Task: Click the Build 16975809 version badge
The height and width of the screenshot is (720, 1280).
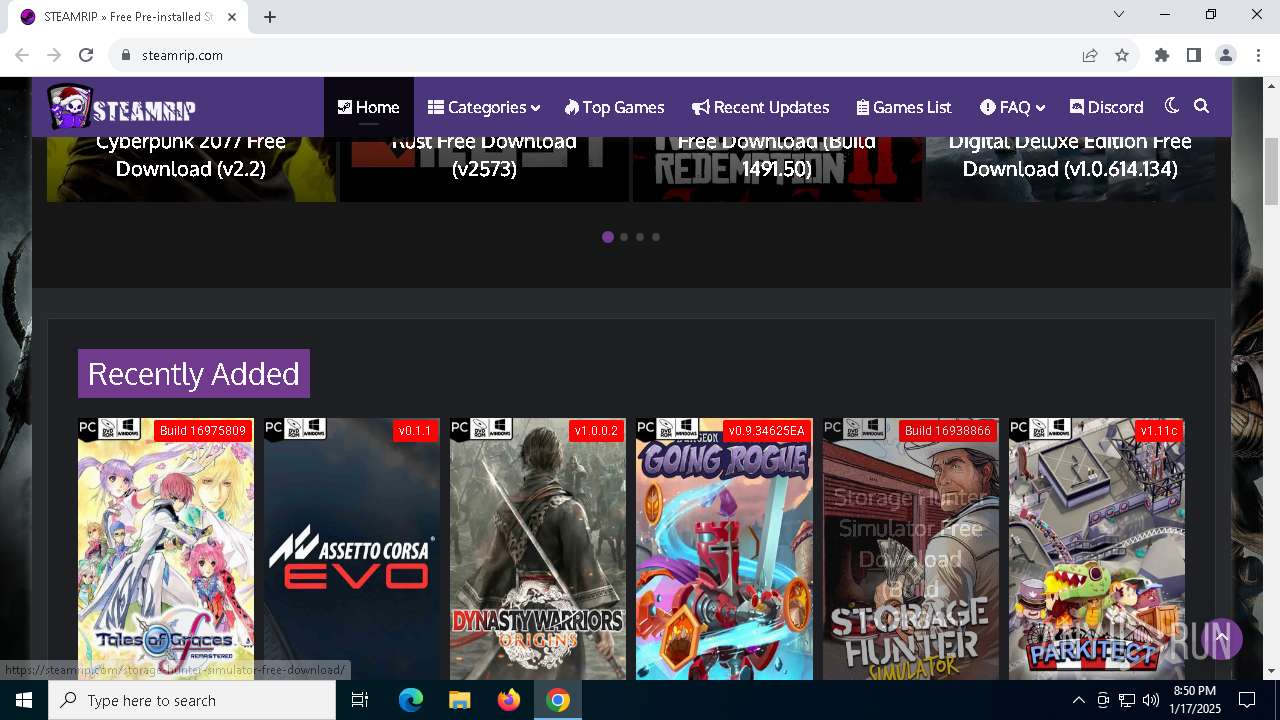Action: [203, 431]
